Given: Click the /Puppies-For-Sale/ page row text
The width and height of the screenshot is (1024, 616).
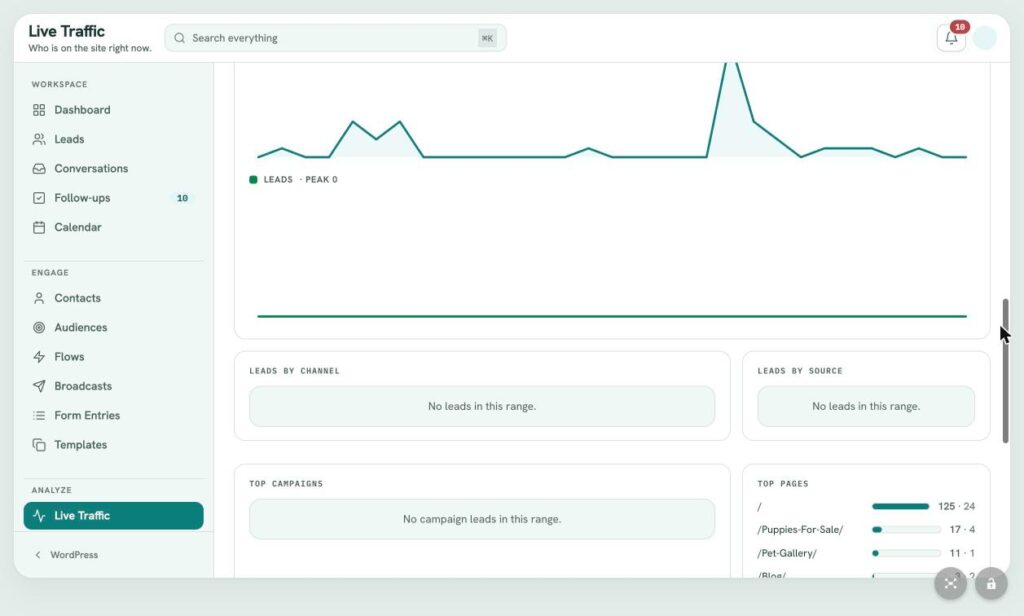Looking at the screenshot, I should tap(800, 530).
